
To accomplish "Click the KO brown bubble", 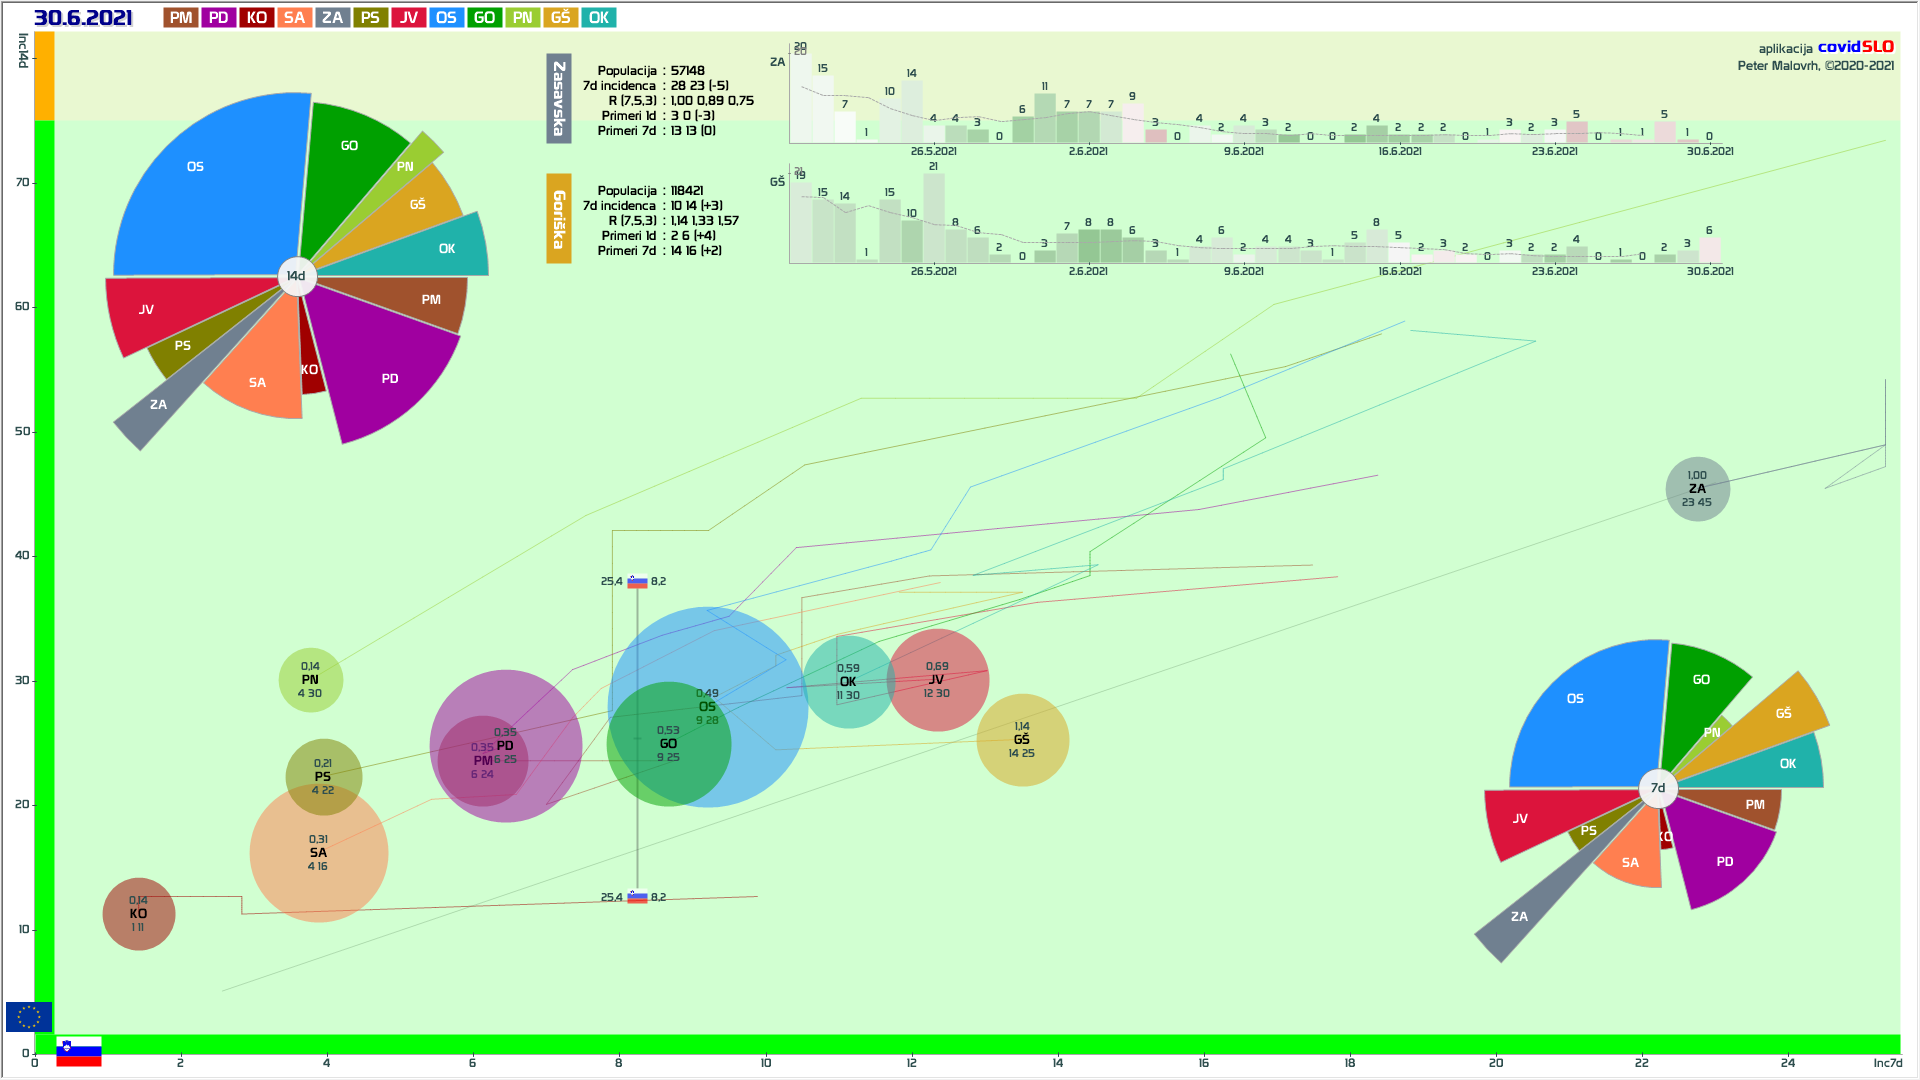I will coord(138,914).
